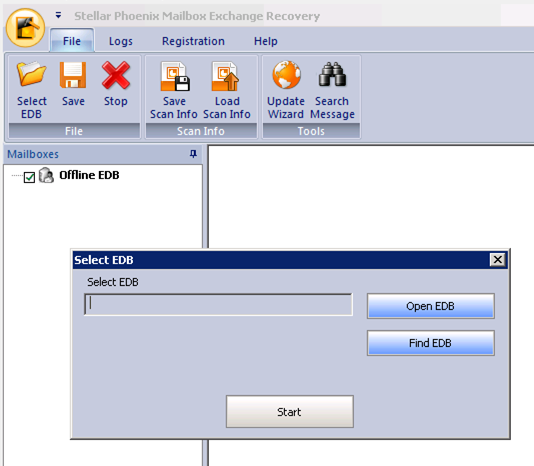This screenshot has height=466, width=534.
Task: Click the Open EDB button
Action: pyautogui.click(x=430, y=306)
